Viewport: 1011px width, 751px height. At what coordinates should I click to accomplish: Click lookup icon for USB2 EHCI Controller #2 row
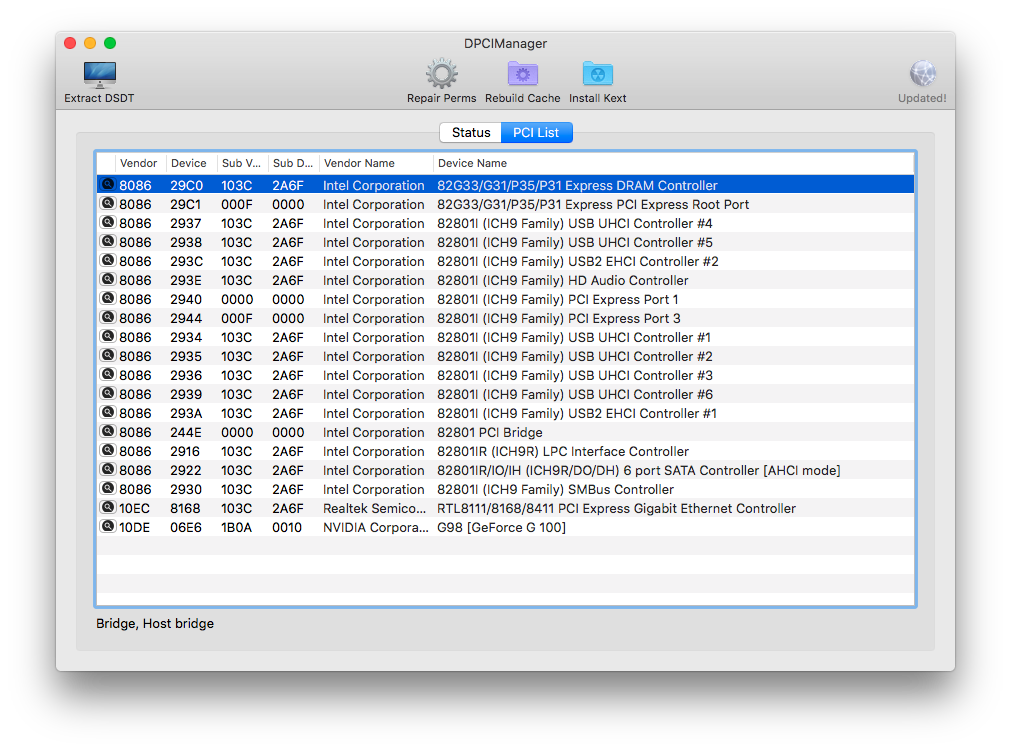pos(108,260)
